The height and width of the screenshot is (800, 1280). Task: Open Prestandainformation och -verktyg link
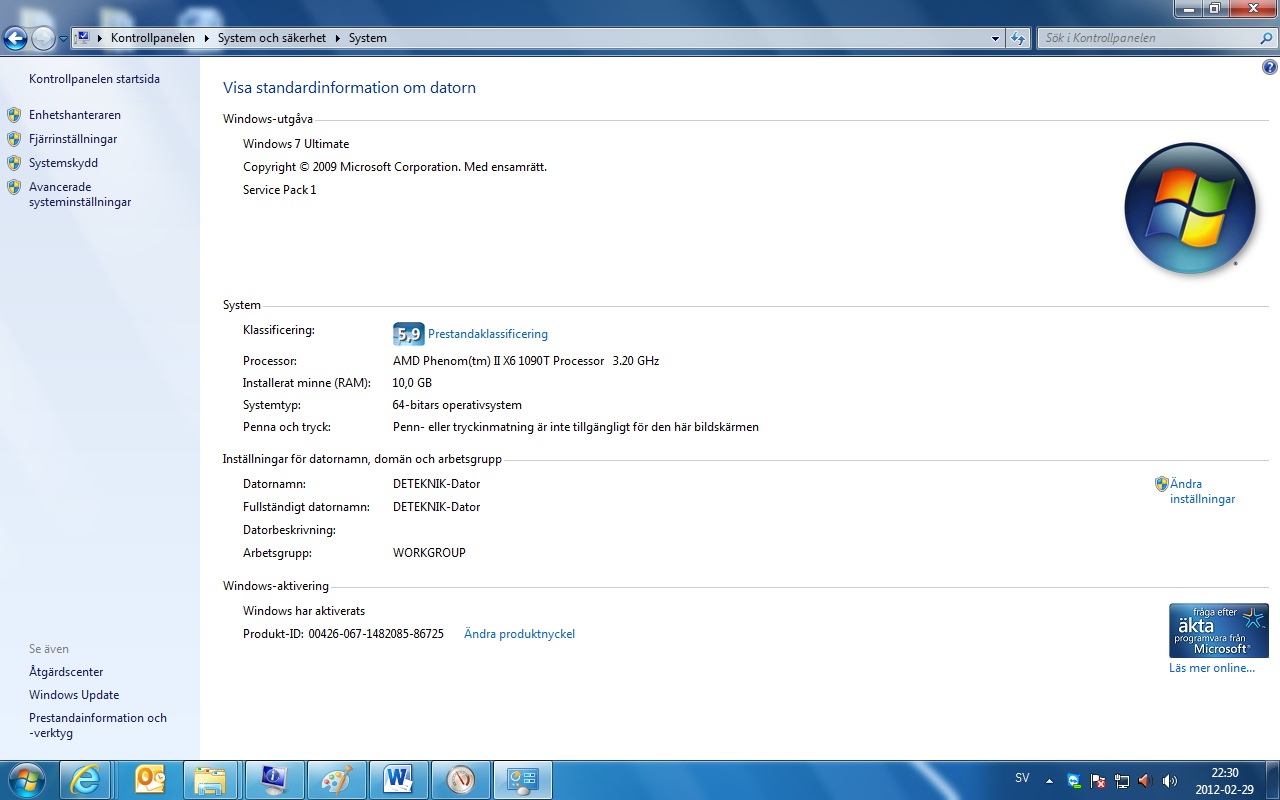(98, 725)
